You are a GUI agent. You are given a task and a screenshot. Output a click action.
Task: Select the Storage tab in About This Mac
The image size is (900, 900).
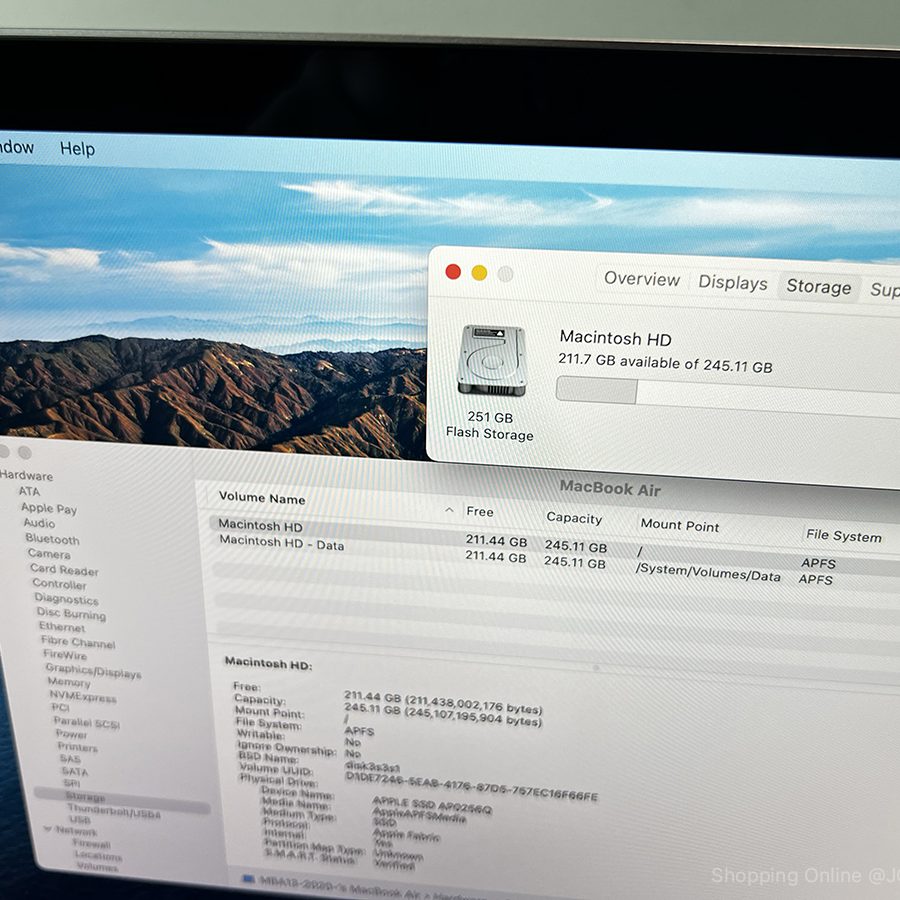tap(818, 286)
